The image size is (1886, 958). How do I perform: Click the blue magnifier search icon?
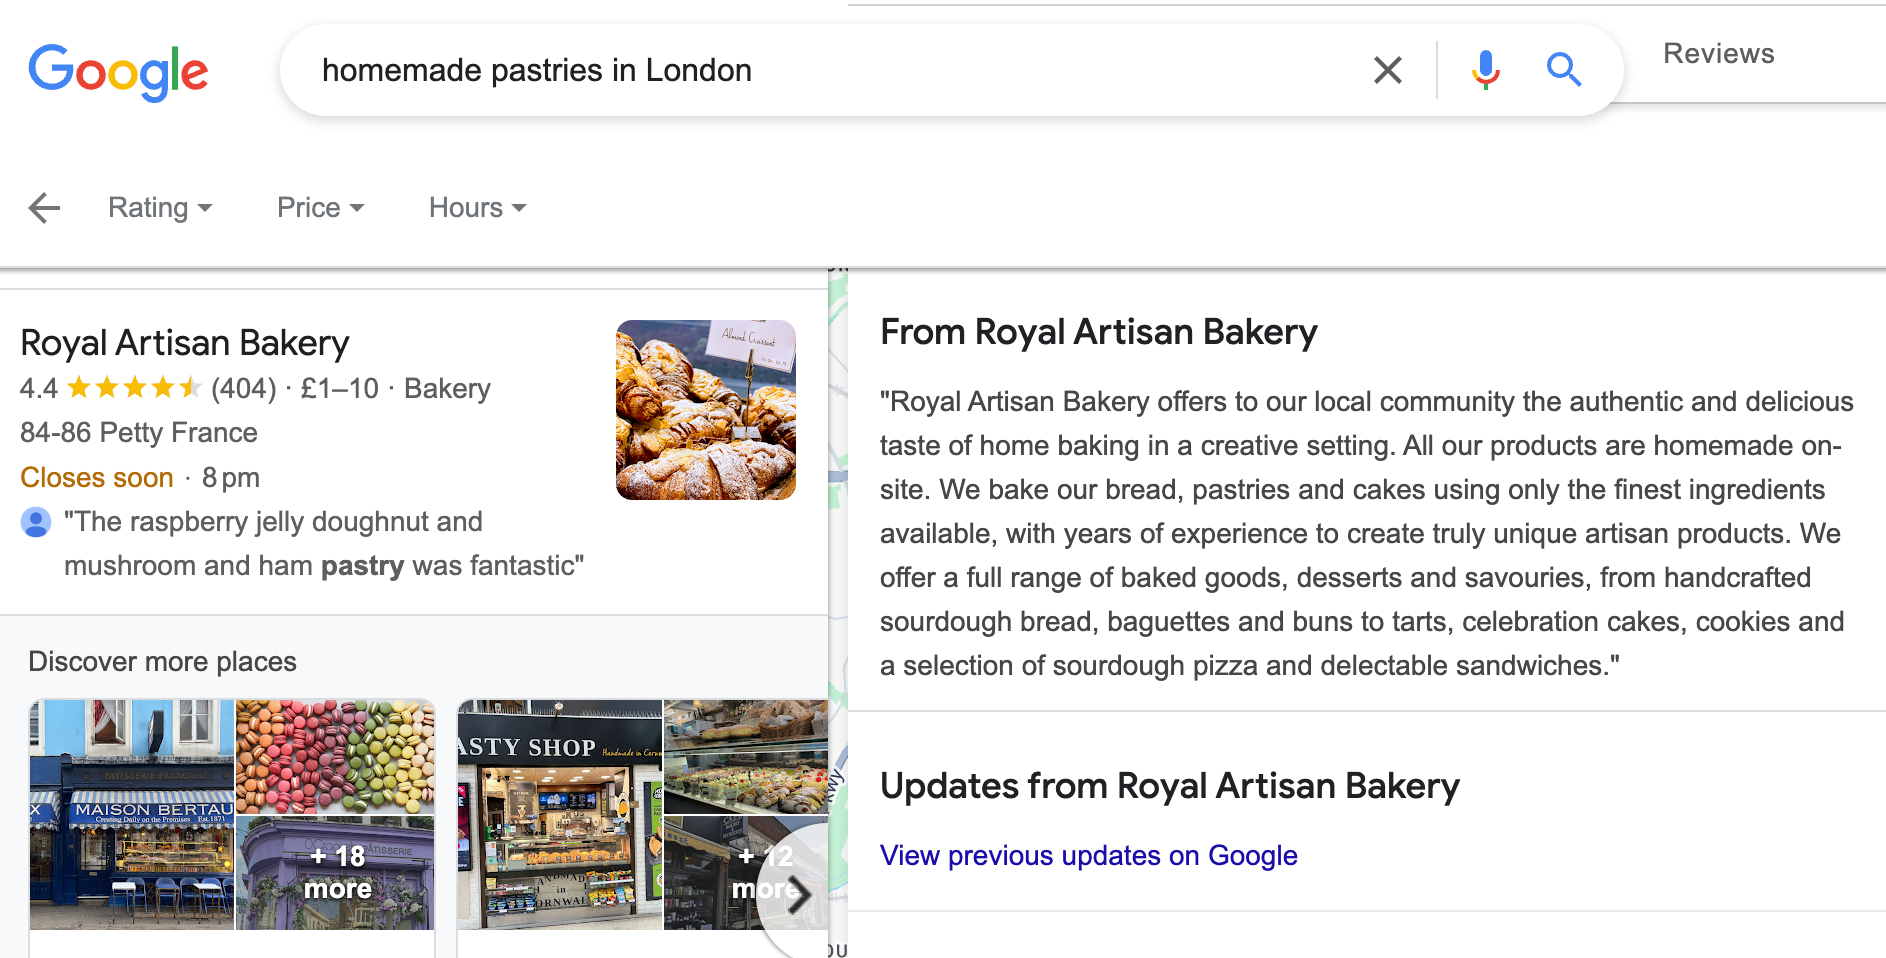pyautogui.click(x=1563, y=70)
